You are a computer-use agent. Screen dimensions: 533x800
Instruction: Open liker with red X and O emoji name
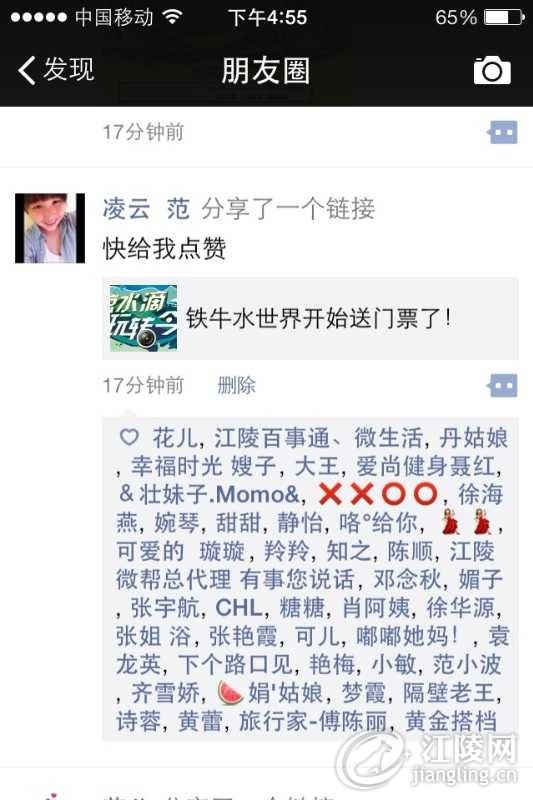(x=378, y=494)
